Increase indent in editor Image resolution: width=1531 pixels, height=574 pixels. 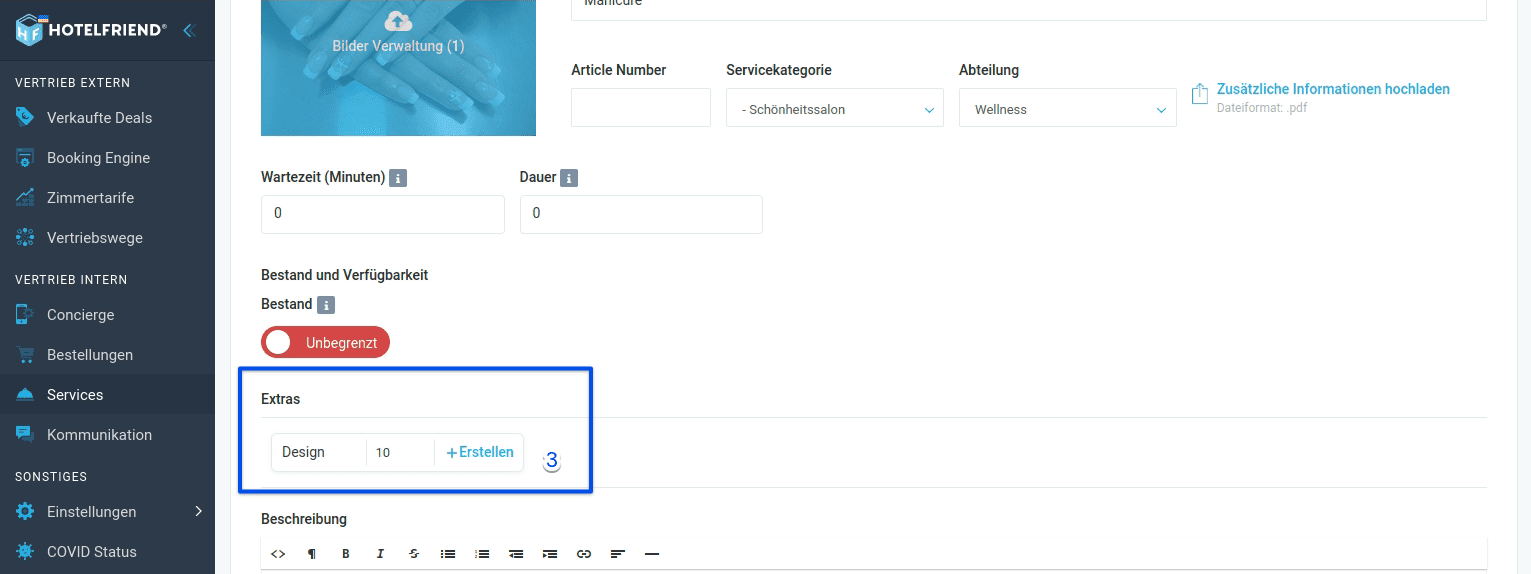tap(550, 554)
